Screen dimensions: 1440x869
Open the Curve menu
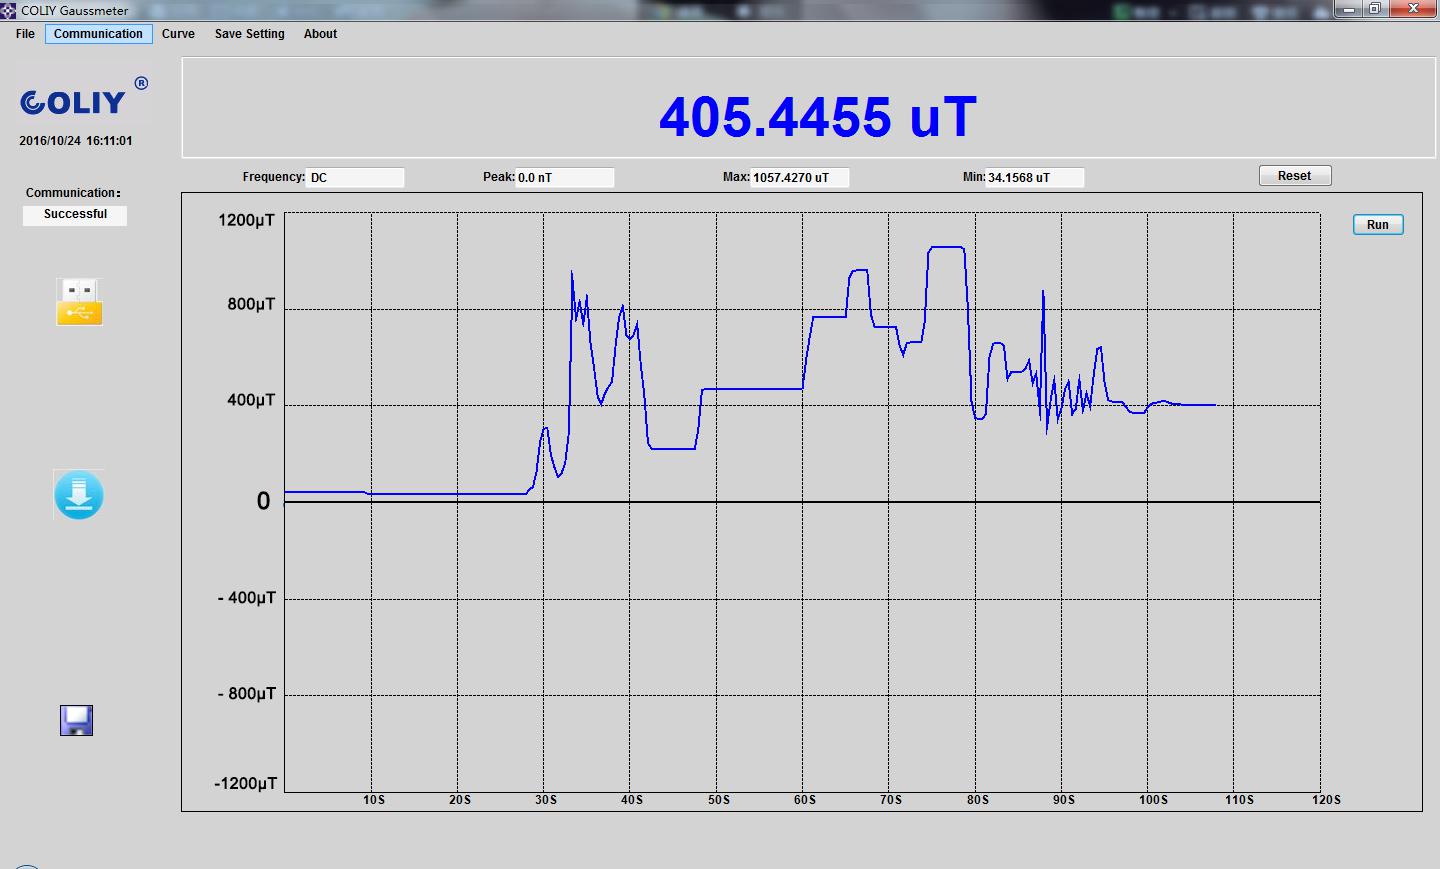tap(178, 34)
